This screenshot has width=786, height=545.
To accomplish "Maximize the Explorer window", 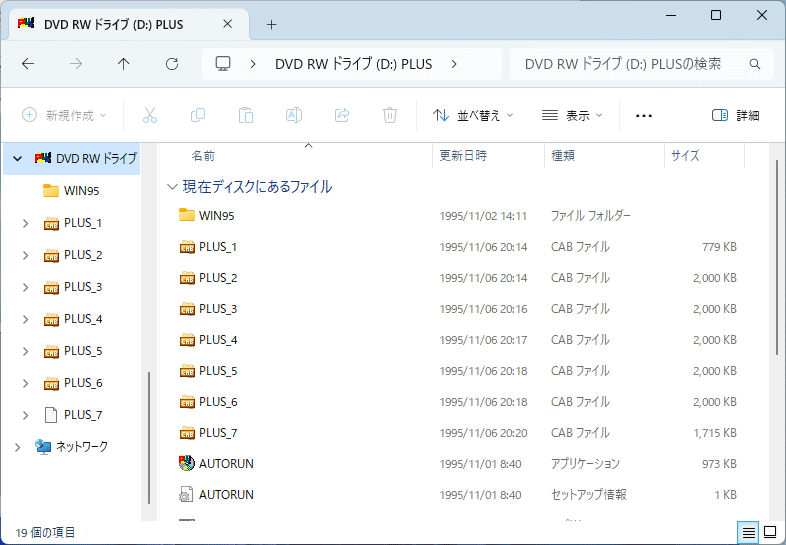I will 716,16.
